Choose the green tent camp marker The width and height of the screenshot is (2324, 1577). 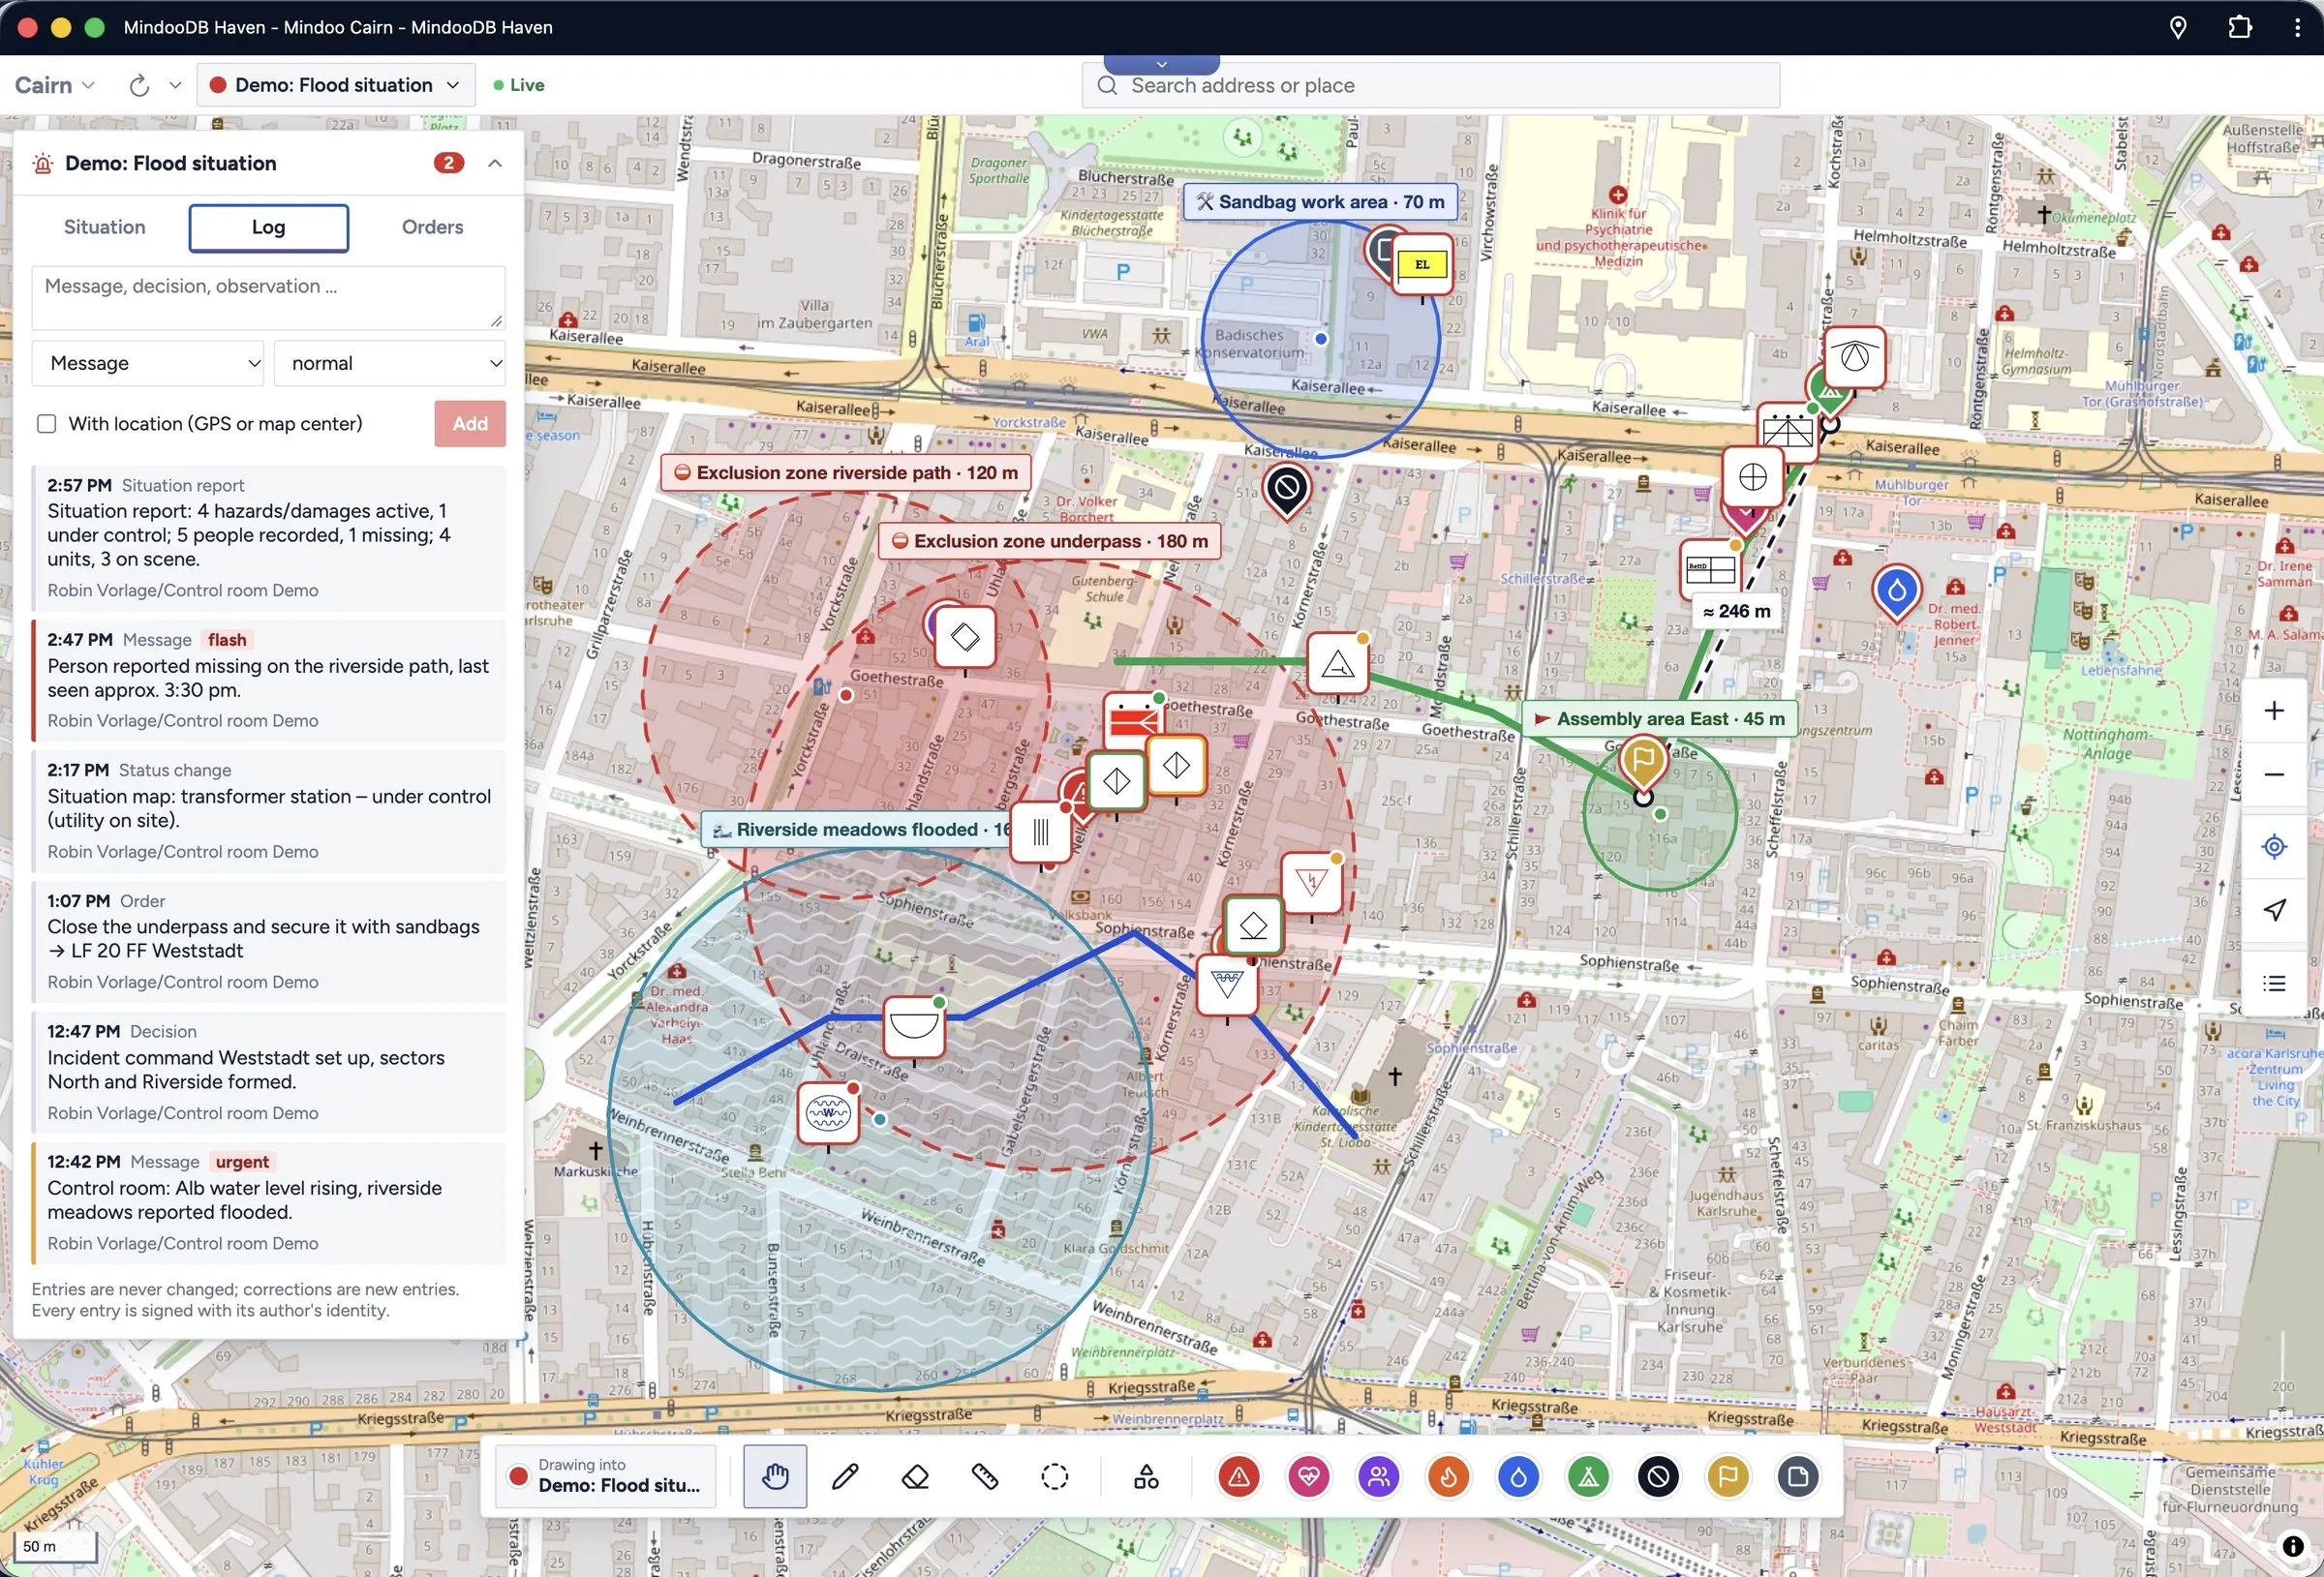1588,1476
